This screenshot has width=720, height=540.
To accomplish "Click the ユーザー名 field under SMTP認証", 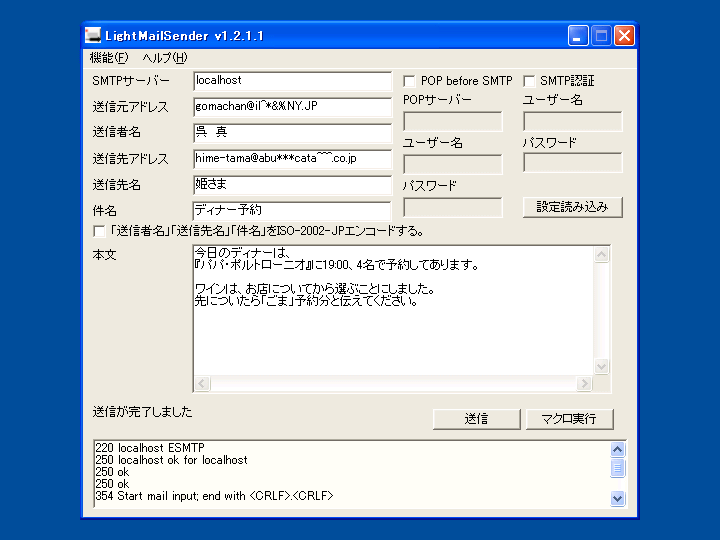I will pyautogui.click(x=573, y=122).
